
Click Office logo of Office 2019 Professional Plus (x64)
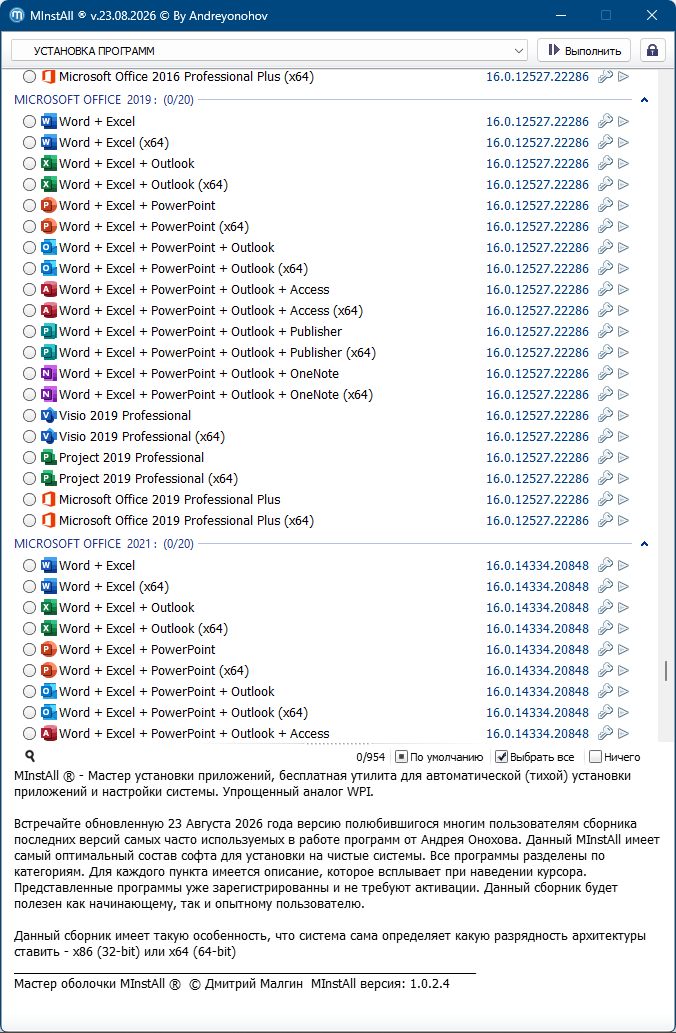[49, 520]
